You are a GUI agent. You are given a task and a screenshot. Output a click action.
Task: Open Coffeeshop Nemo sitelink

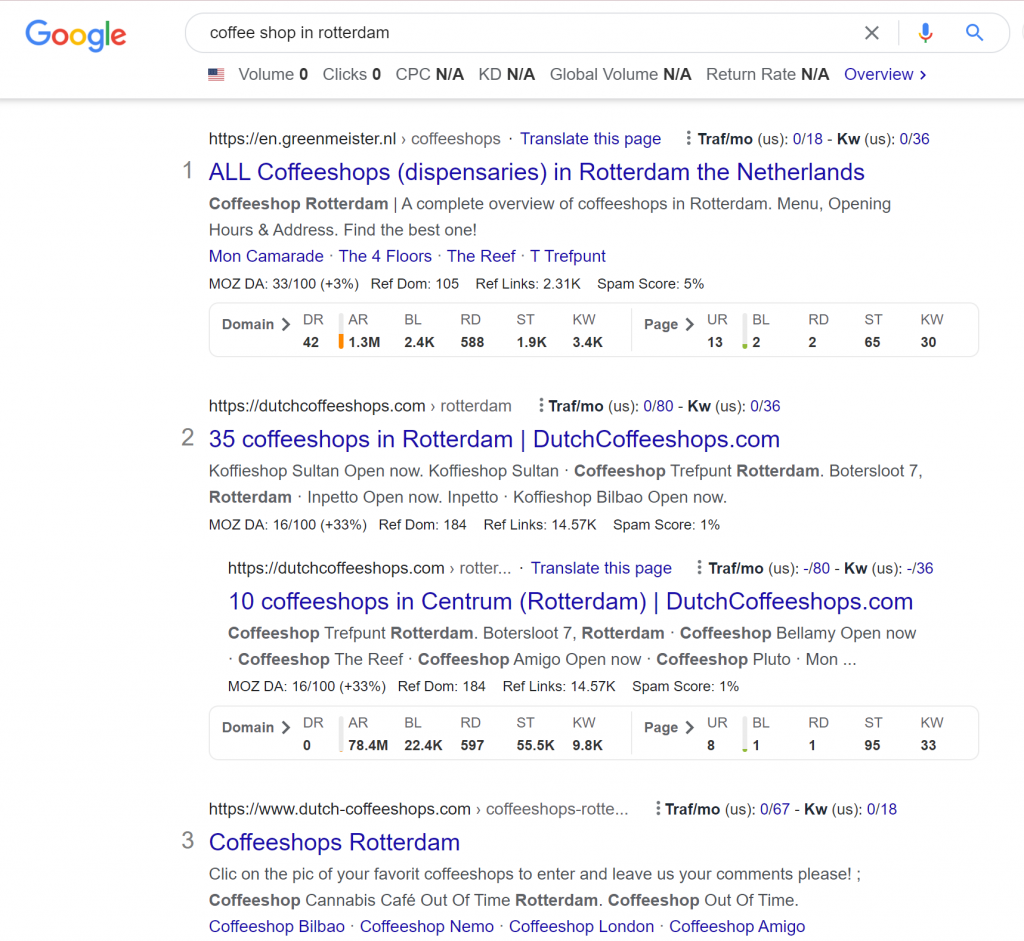click(x=427, y=926)
